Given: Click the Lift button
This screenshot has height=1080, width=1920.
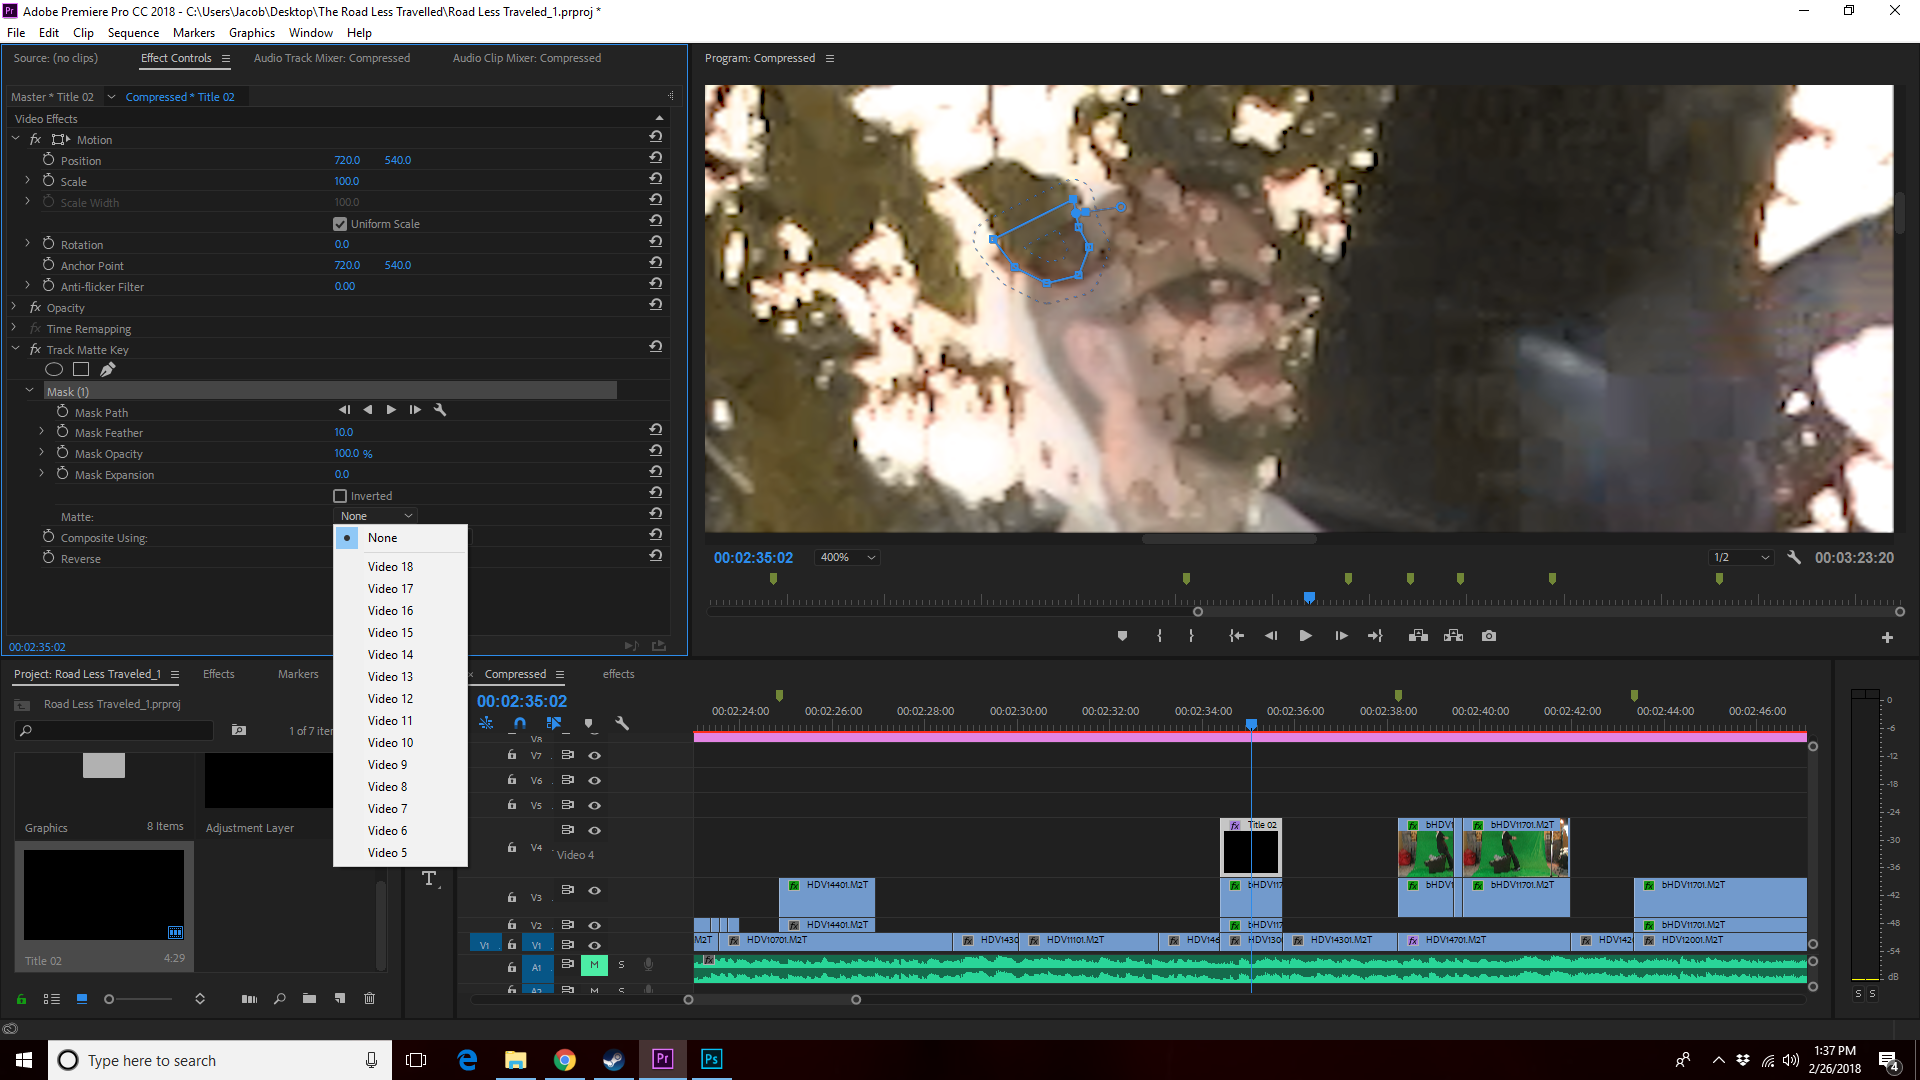Looking at the screenshot, I should (x=1418, y=636).
